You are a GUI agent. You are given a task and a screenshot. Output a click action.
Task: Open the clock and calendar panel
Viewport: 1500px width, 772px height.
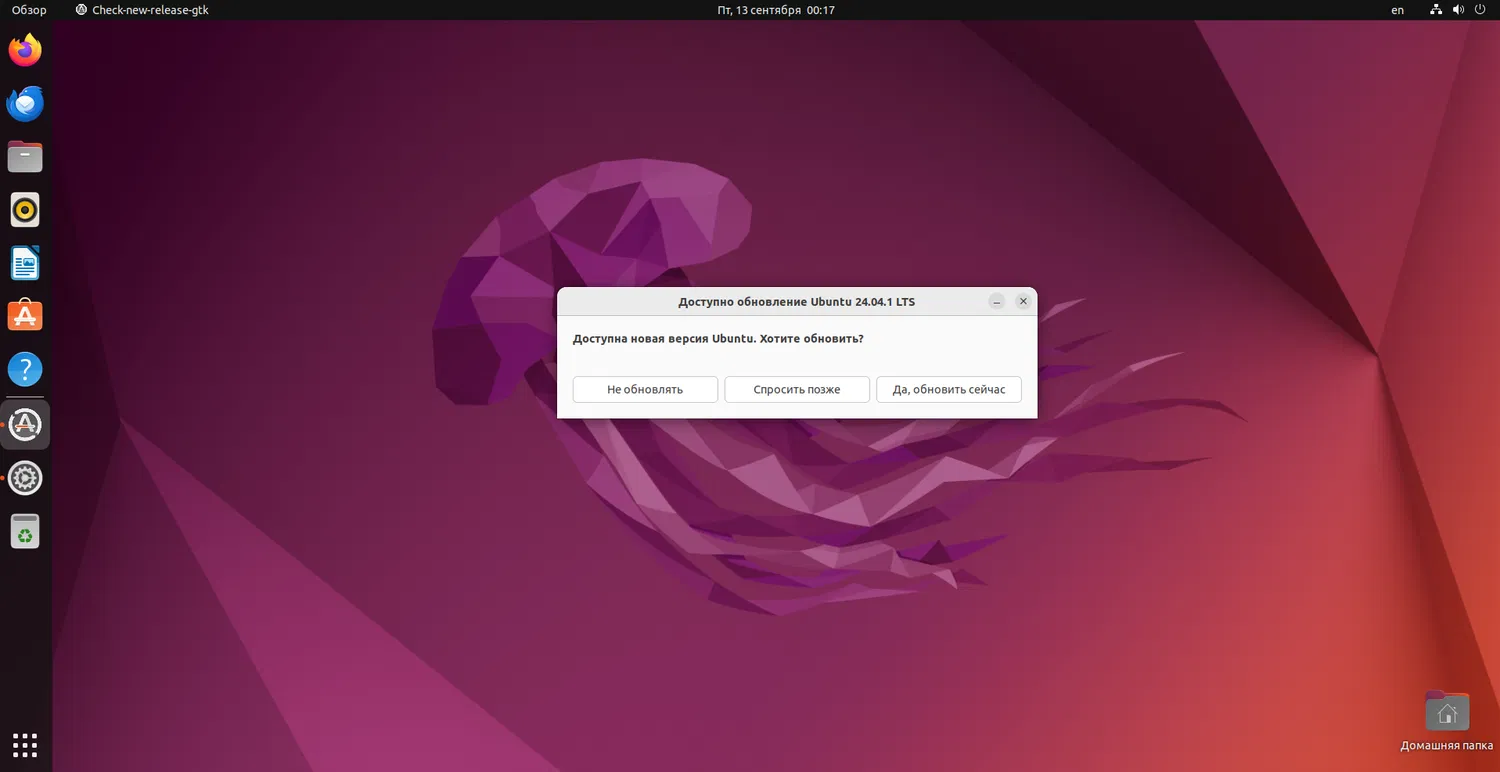[x=775, y=10]
